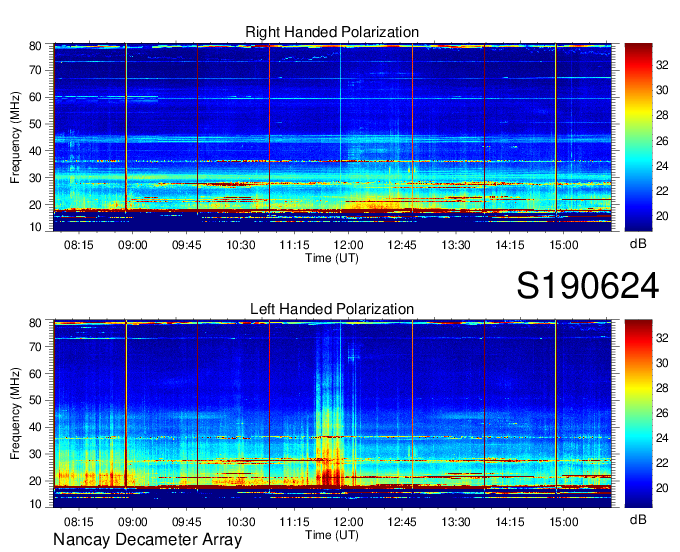This screenshot has height=552, width=680.
Task: Click the Left Handed Polarization title
Action: 332,309
